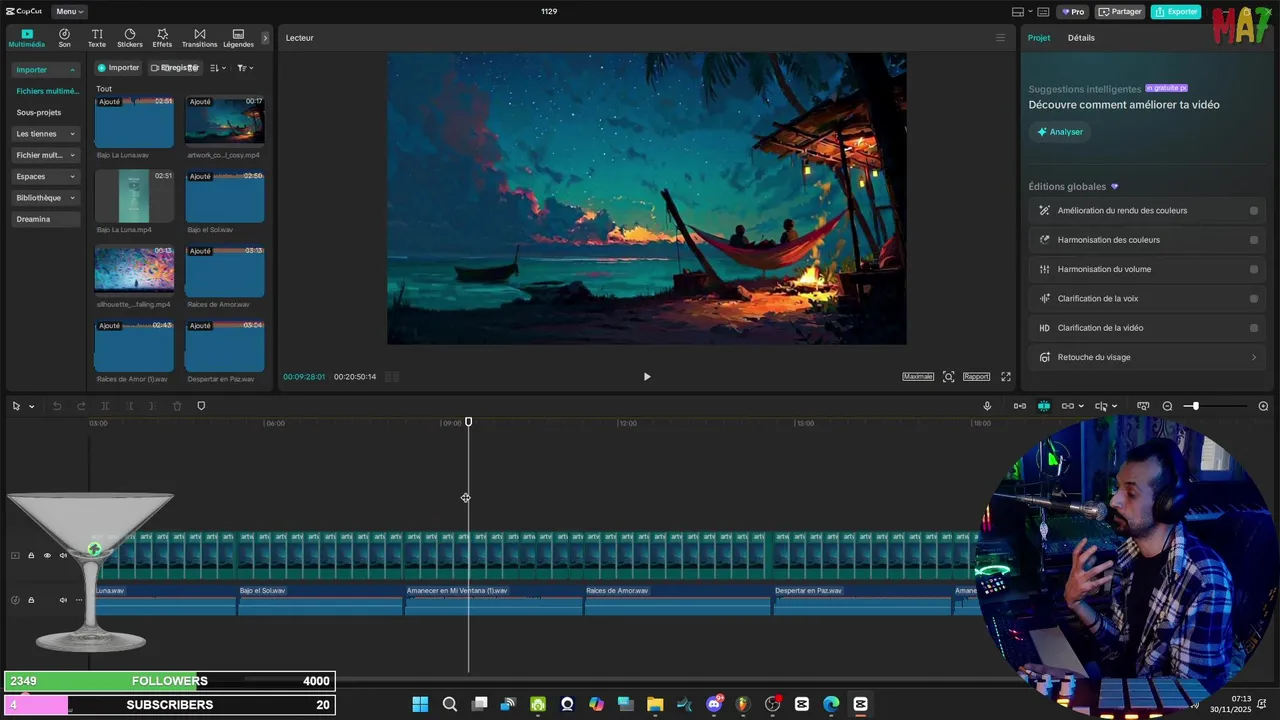Mute the video track
The image size is (1280, 720).
[x=63, y=556]
